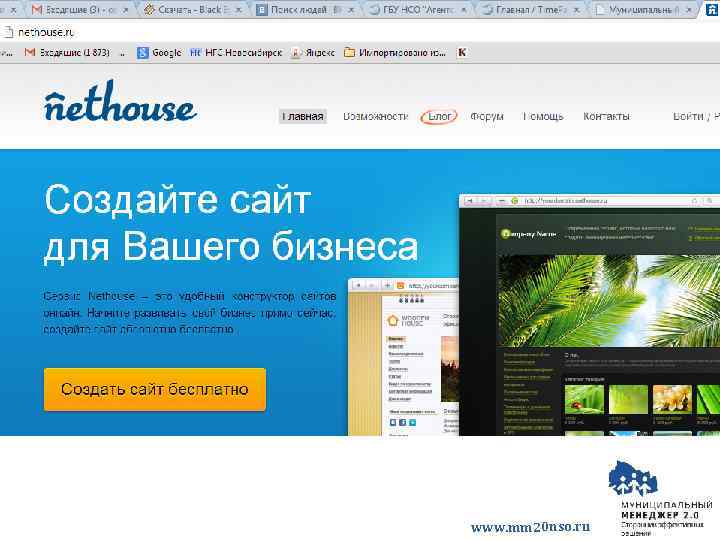
Task: Open the Контакты menu item
Action: point(606,117)
